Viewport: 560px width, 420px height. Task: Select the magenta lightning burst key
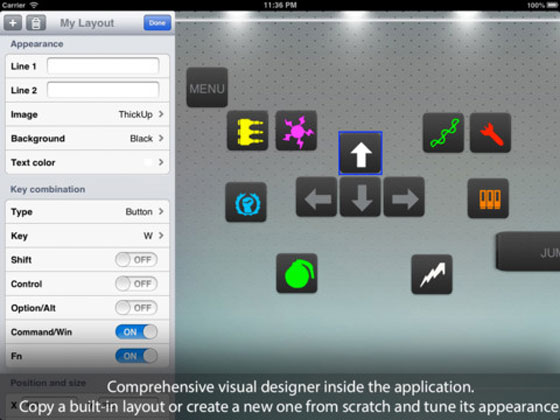coord(296,131)
